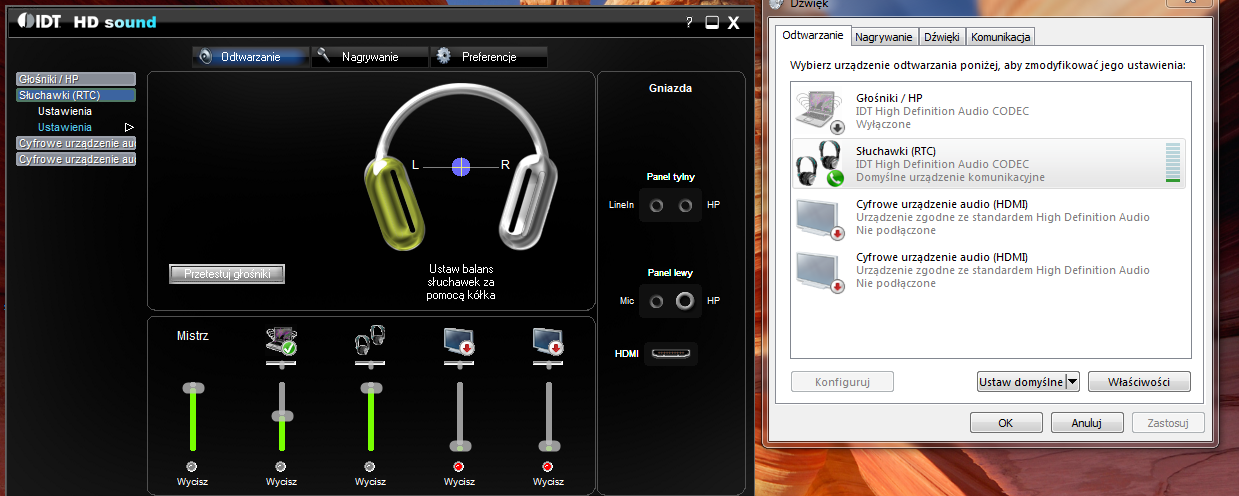Confirm with OK in Dźwięk window
This screenshot has height=496, width=1239.
click(x=1006, y=423)
